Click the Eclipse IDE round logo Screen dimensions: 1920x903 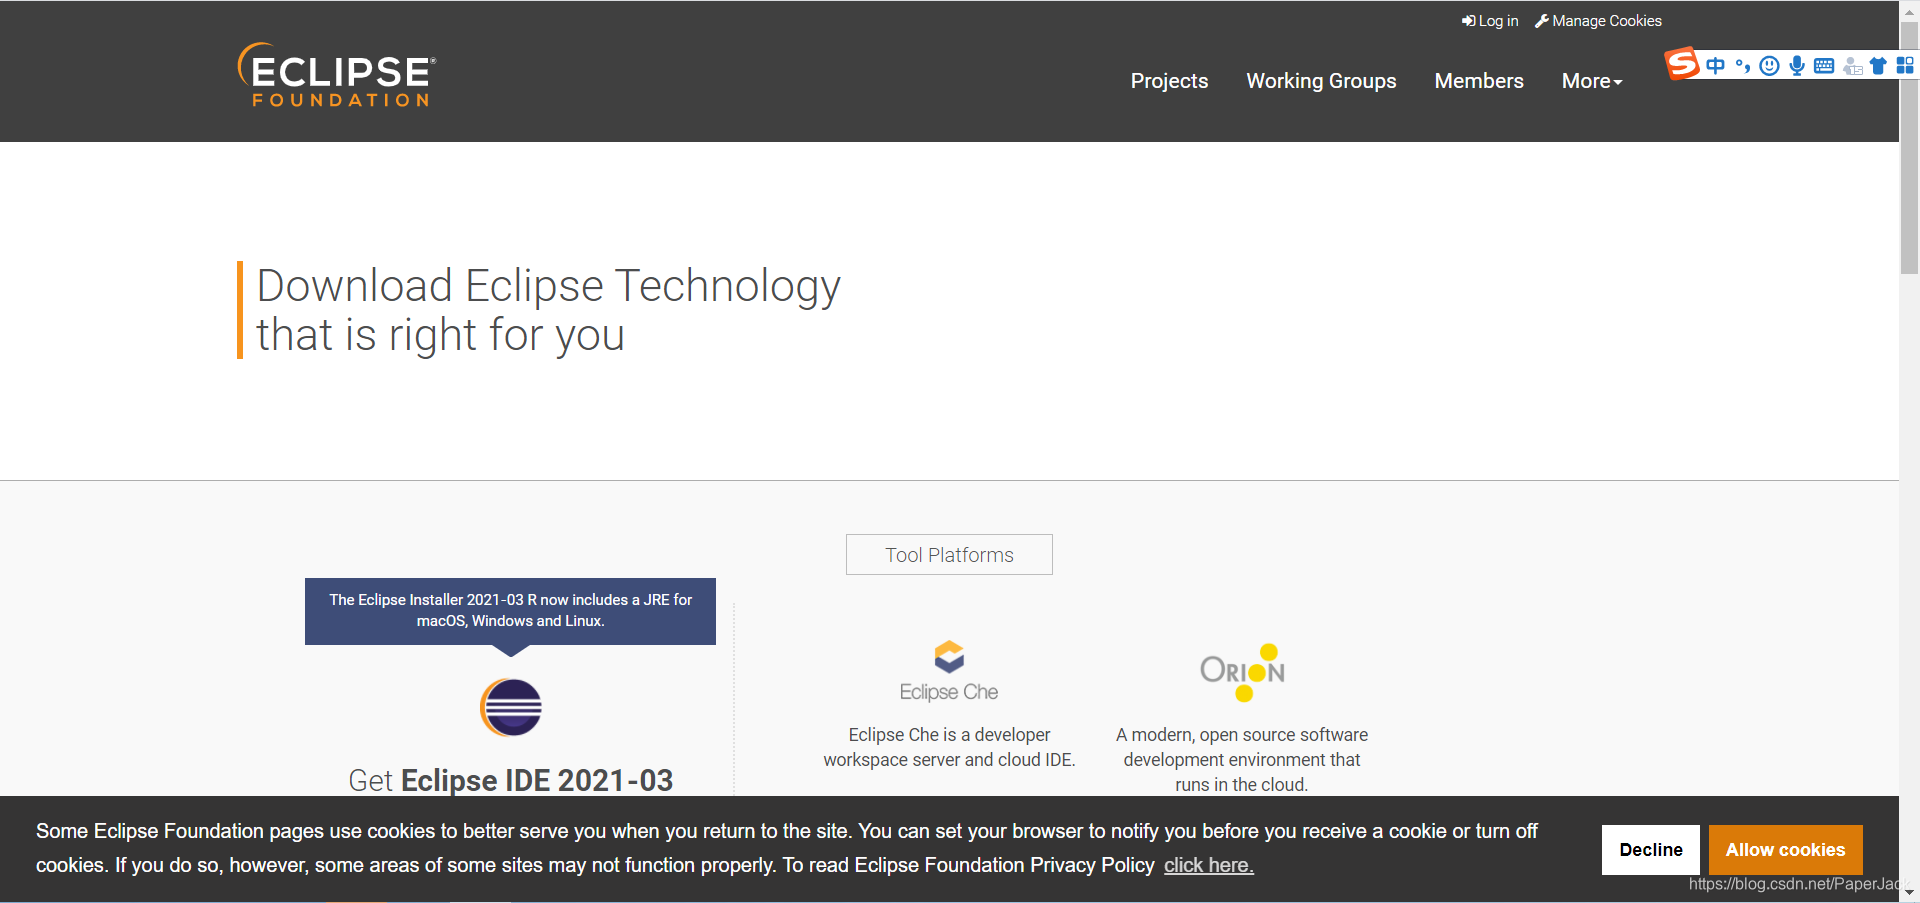[511, 707]
